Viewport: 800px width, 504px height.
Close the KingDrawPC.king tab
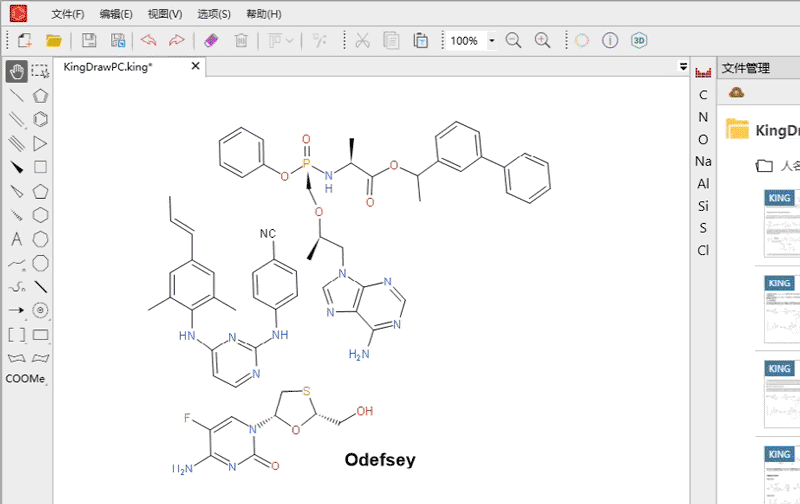click(195, 66)
